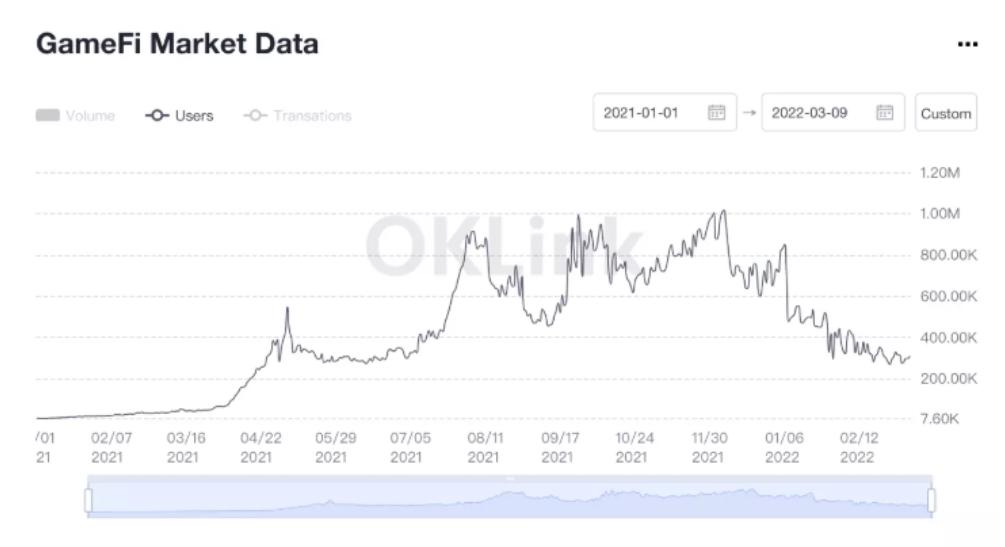Click the Volume legend bar icon
The image size is (1005, 547).
(48, 116)
